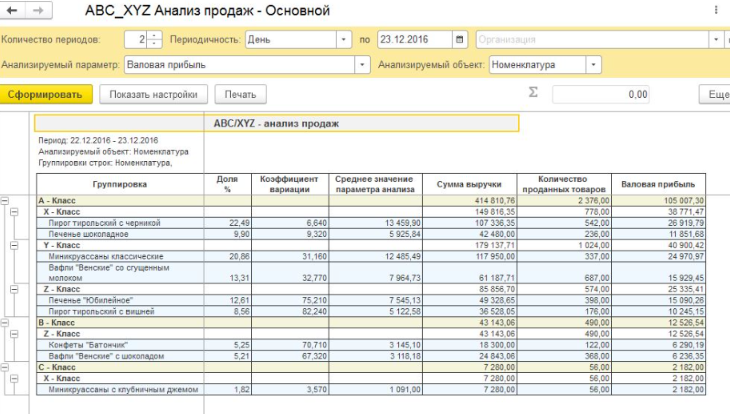Click the Организация input field
Image resolution: width=730 pixels, height=414 pixels.
coord(590,40)
